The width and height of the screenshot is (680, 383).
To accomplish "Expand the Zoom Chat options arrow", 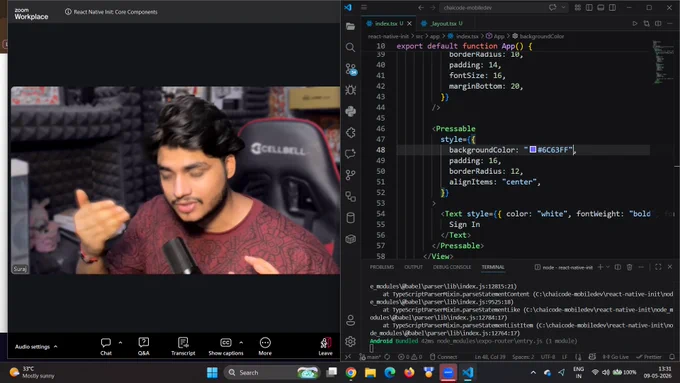I will [120, 342].
